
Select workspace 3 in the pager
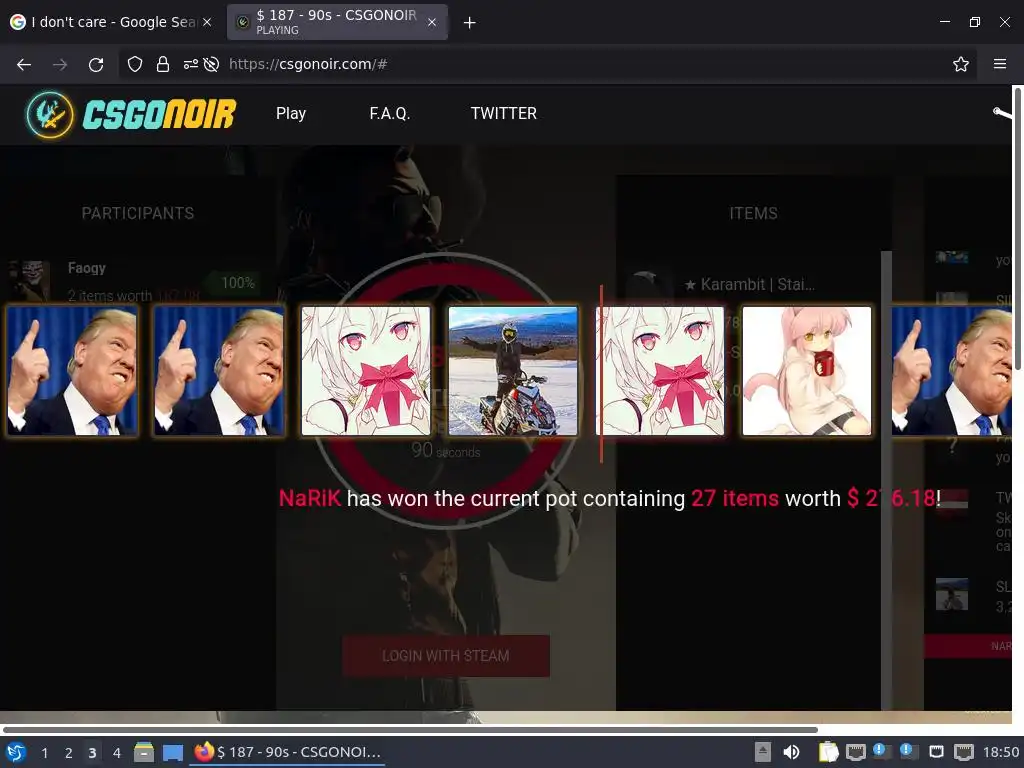[x=93, y=752]
